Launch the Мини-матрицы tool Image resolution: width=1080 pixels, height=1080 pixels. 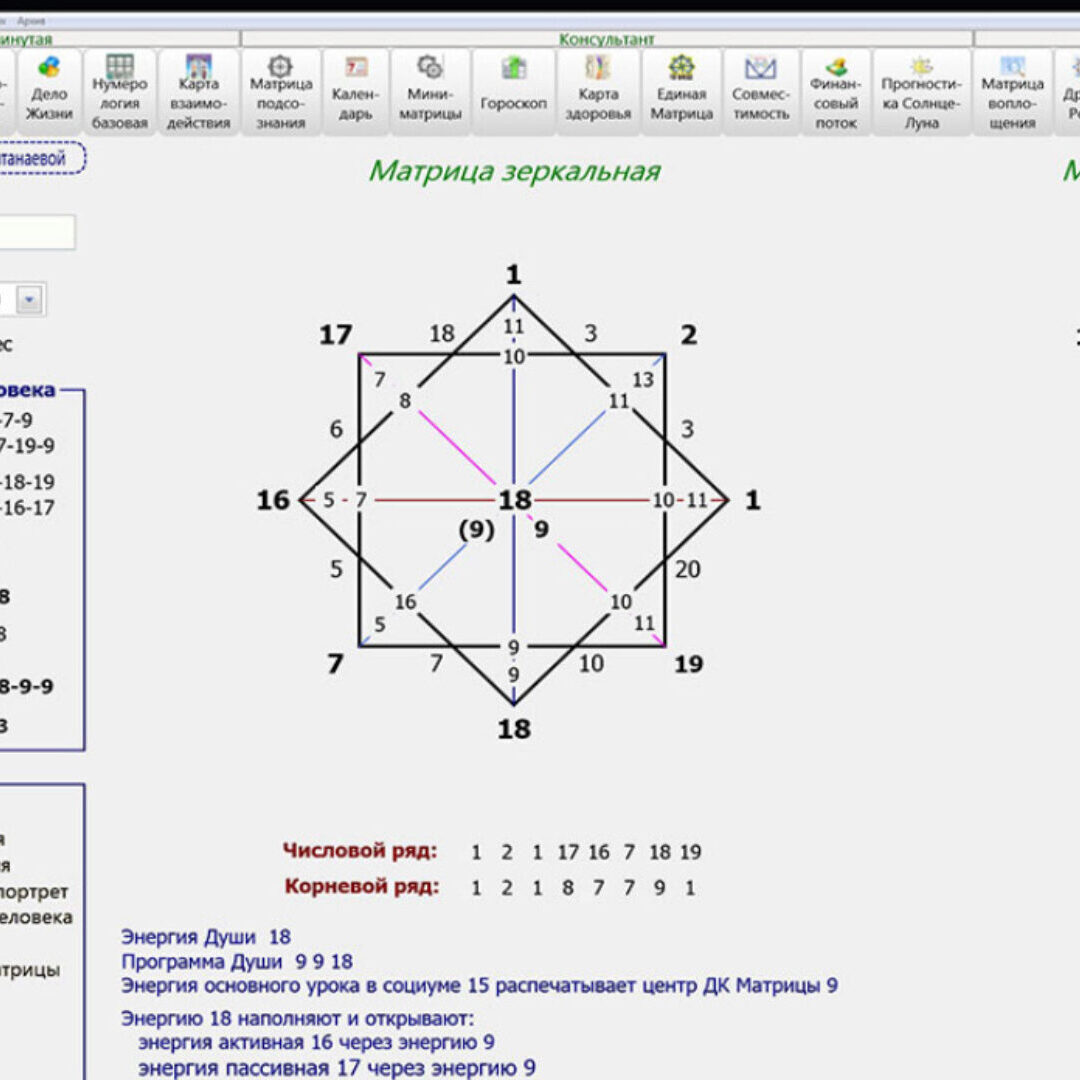point(430,92)
